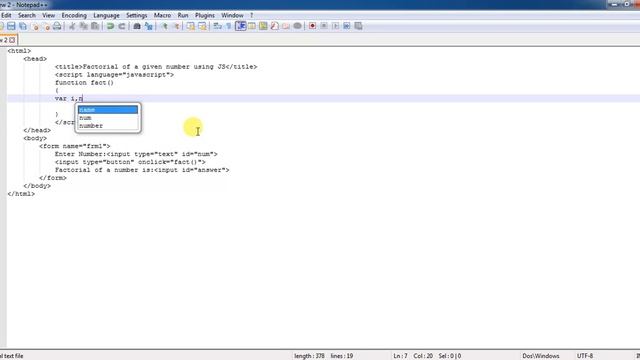The image size is (640, 360).
Task: Open the Plugins menu
Action: point(204,15)
